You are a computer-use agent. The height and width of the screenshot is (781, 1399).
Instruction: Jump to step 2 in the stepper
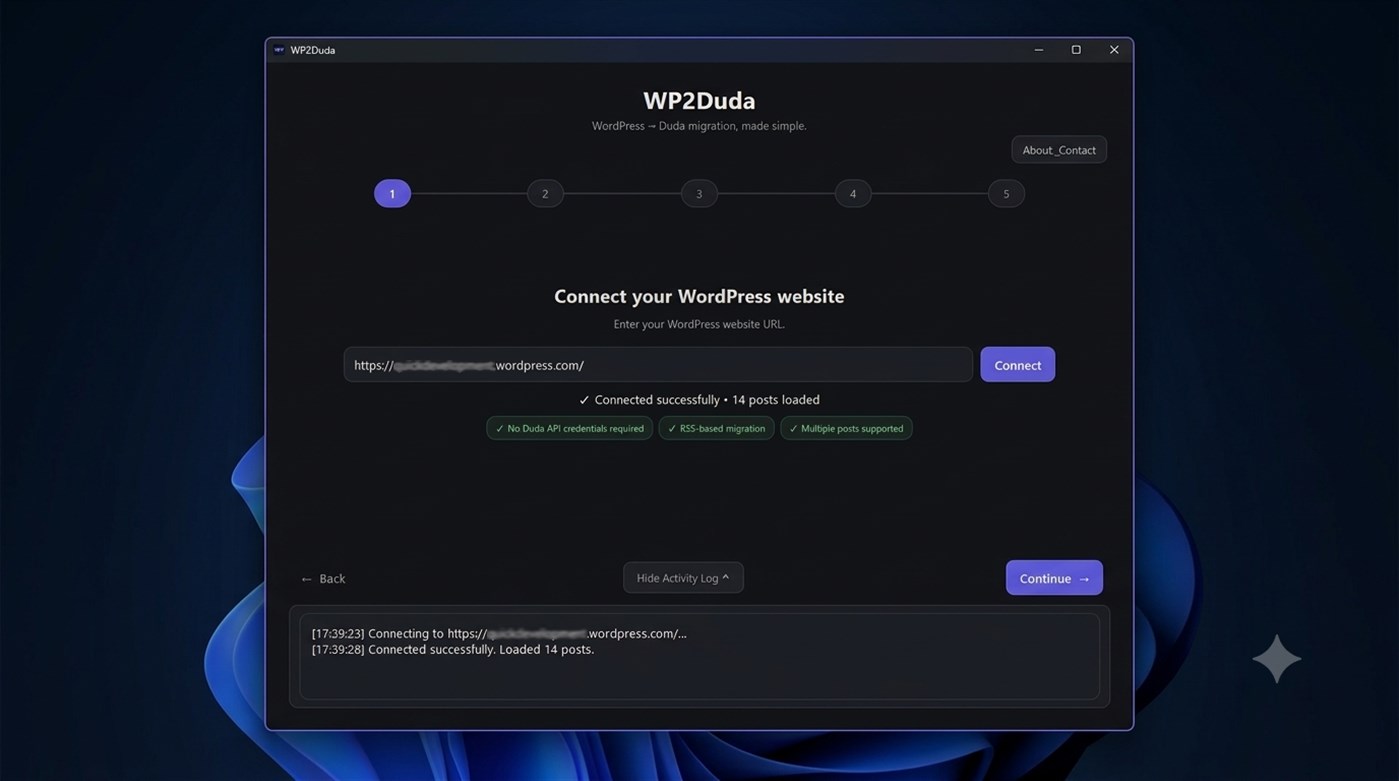[x=545, y=194]
